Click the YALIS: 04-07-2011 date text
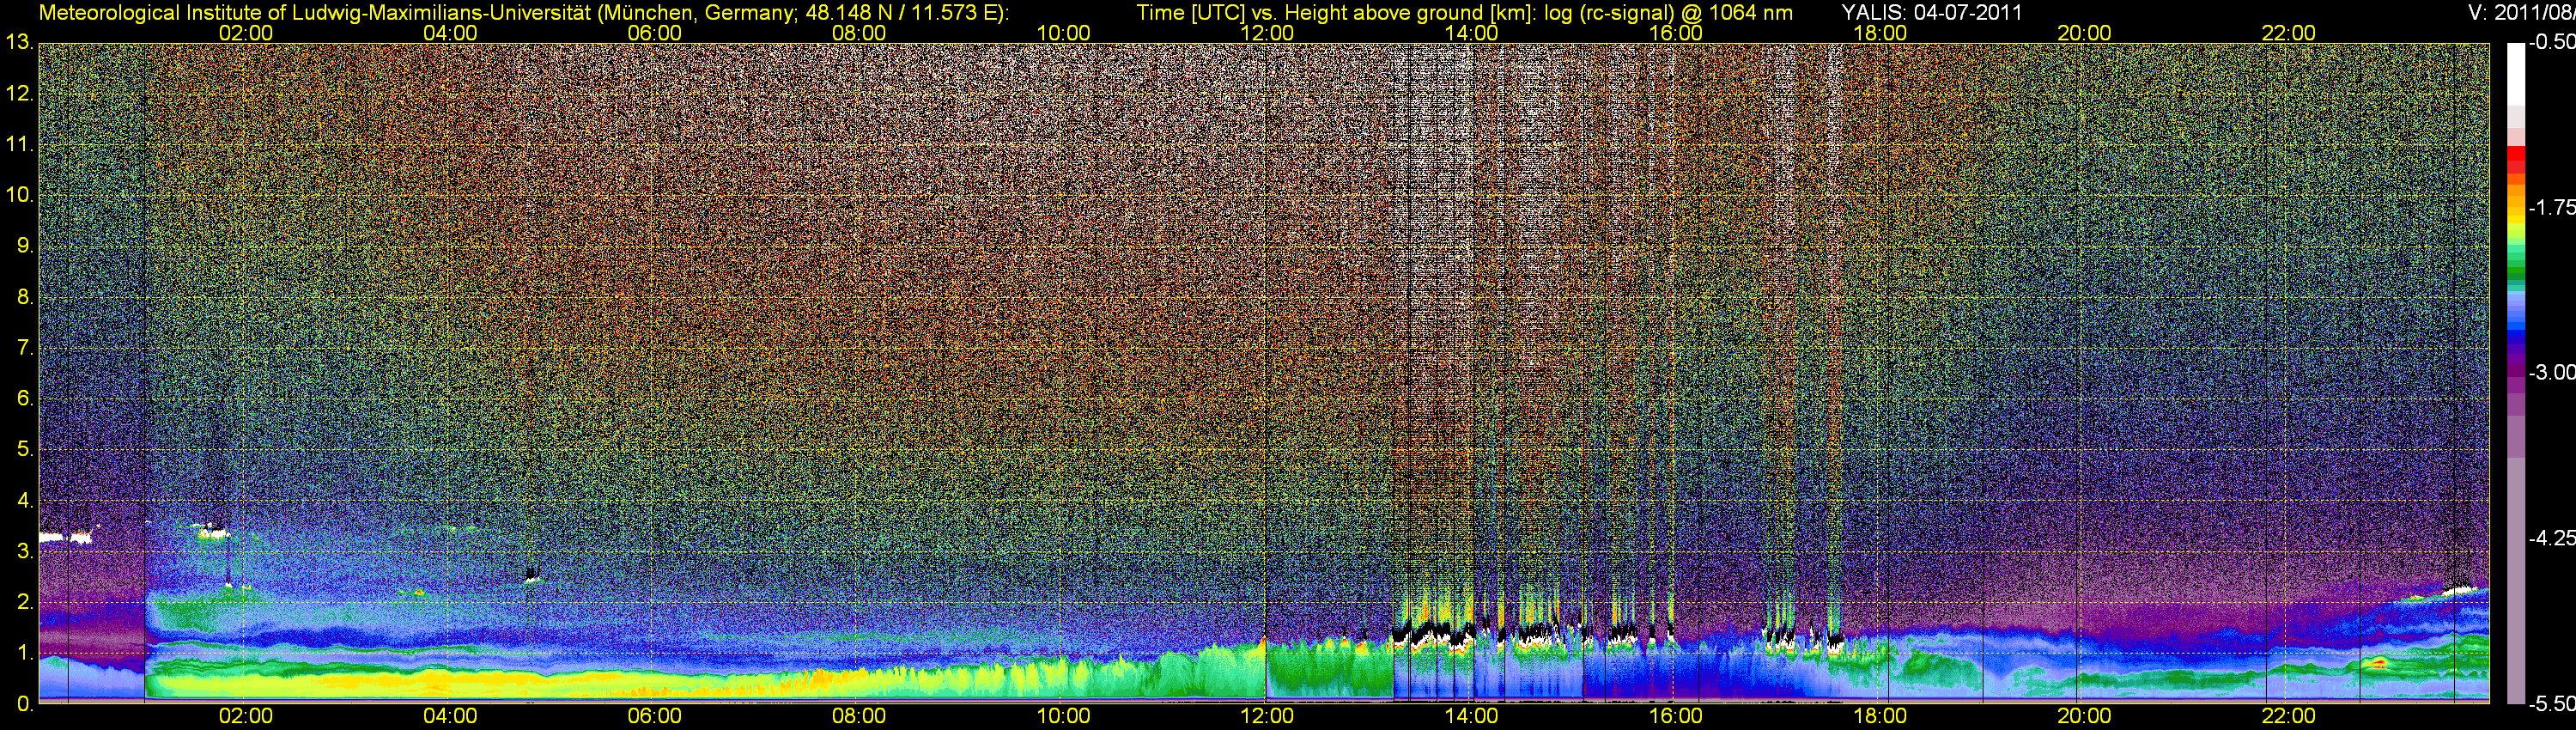Image resolution: width=2576 pixels, height=730 pixels. 1931,13
